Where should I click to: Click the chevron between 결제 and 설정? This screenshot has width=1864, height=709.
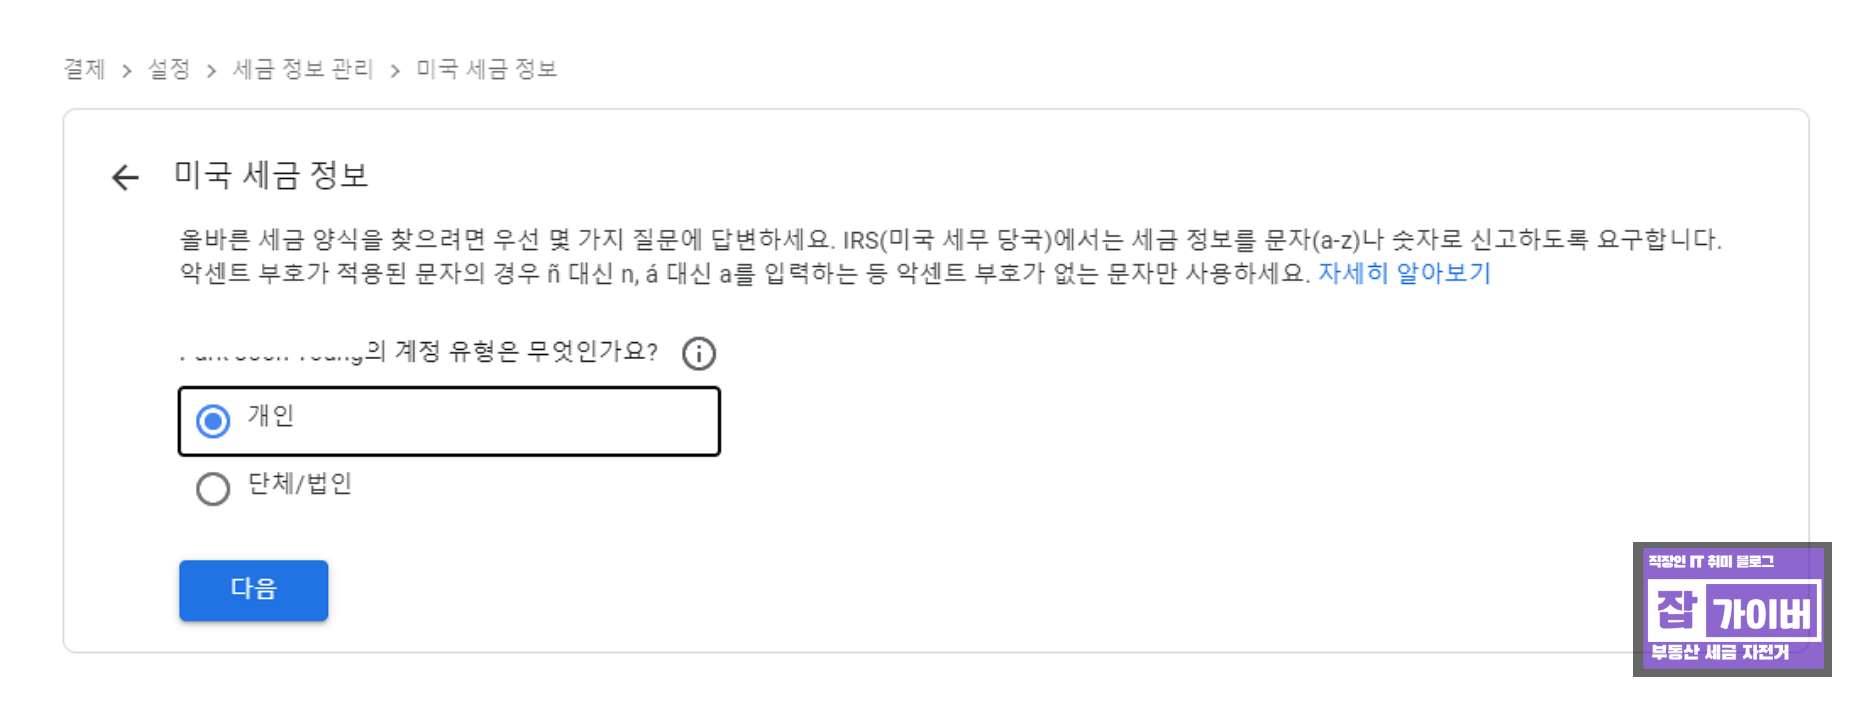(x=126, y=70)
